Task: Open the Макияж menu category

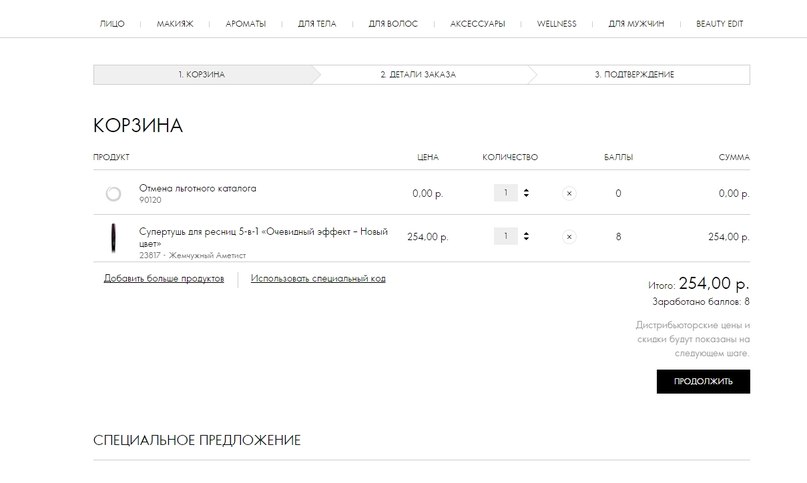Action: pyautogui.click(x=175, y=24)
